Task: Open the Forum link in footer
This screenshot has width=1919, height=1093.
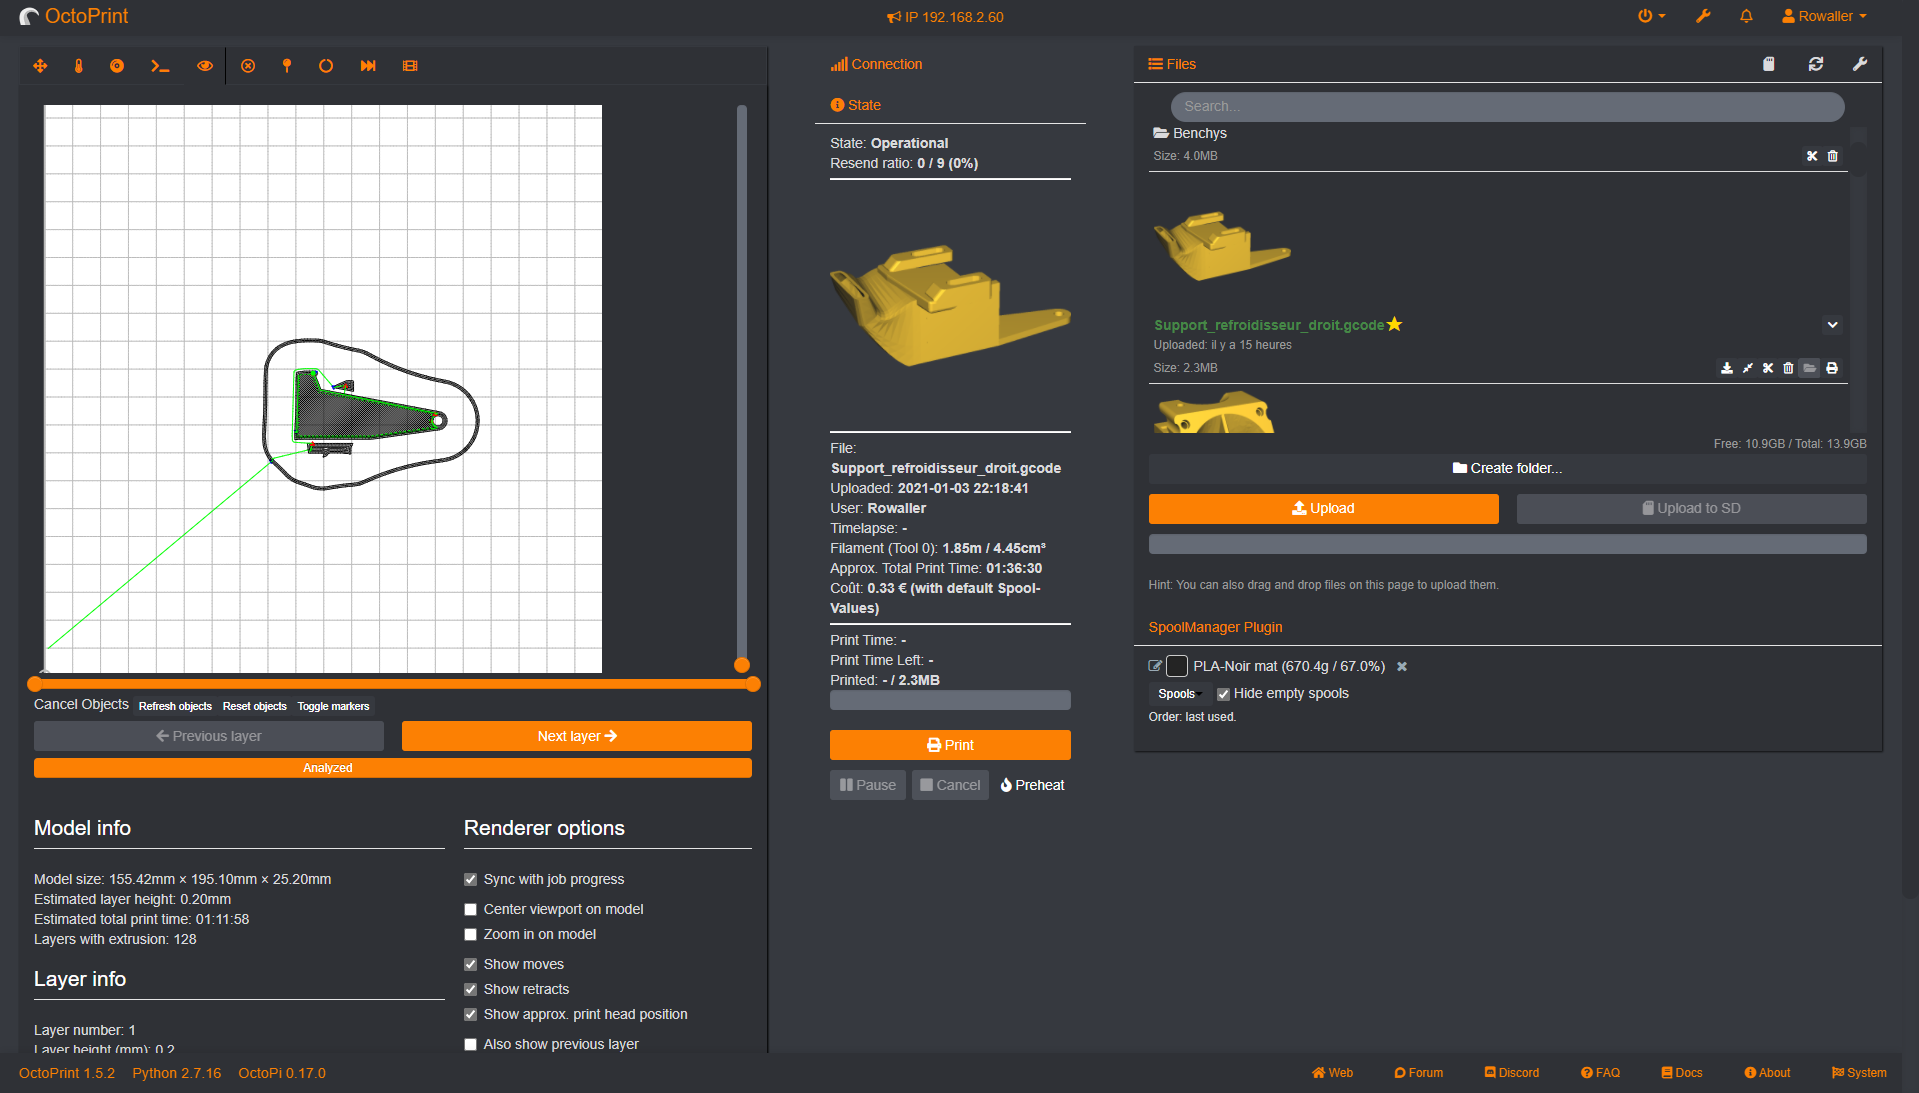Action: (1418, 1072)
